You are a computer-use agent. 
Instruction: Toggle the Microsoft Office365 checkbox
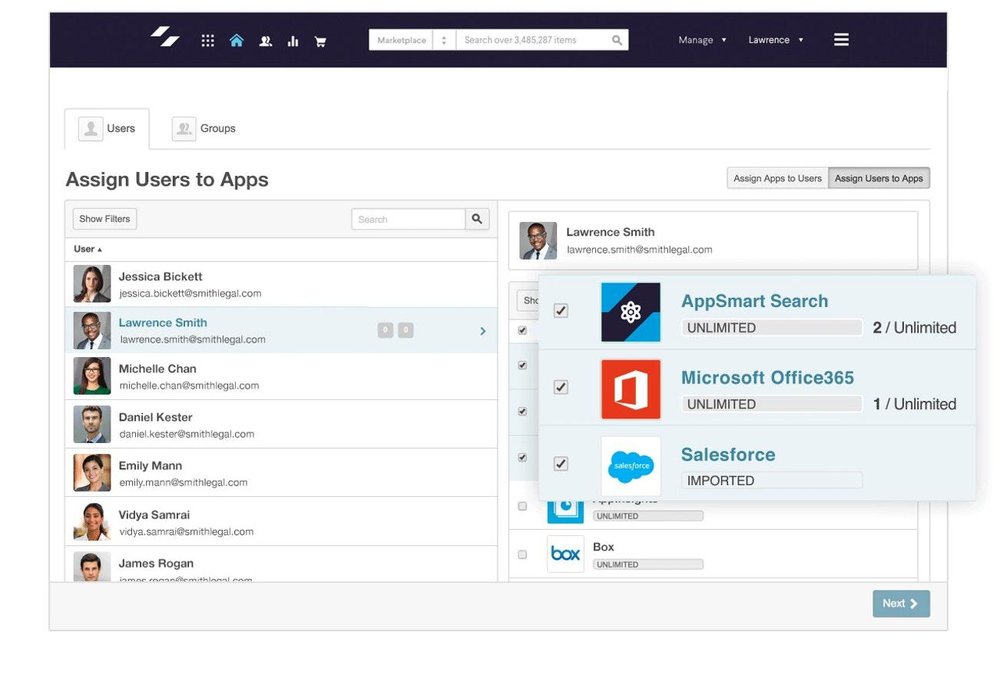click(x=561, y=387)
